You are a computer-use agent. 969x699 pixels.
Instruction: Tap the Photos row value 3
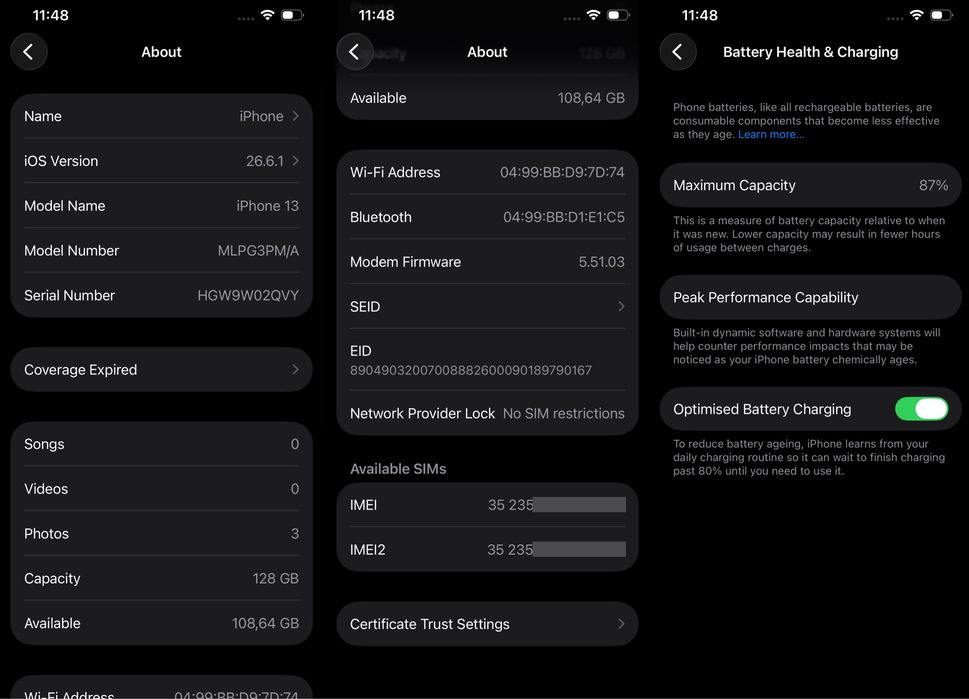(295, 533)
